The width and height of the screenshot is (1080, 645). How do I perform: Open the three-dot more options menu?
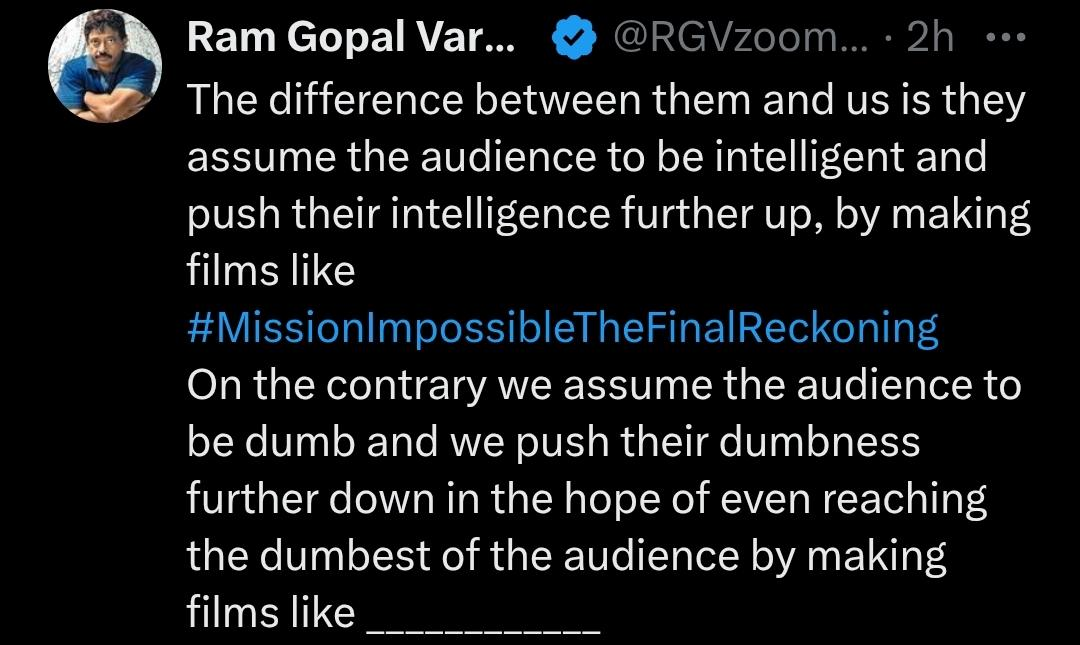(x=1005, y=40)
